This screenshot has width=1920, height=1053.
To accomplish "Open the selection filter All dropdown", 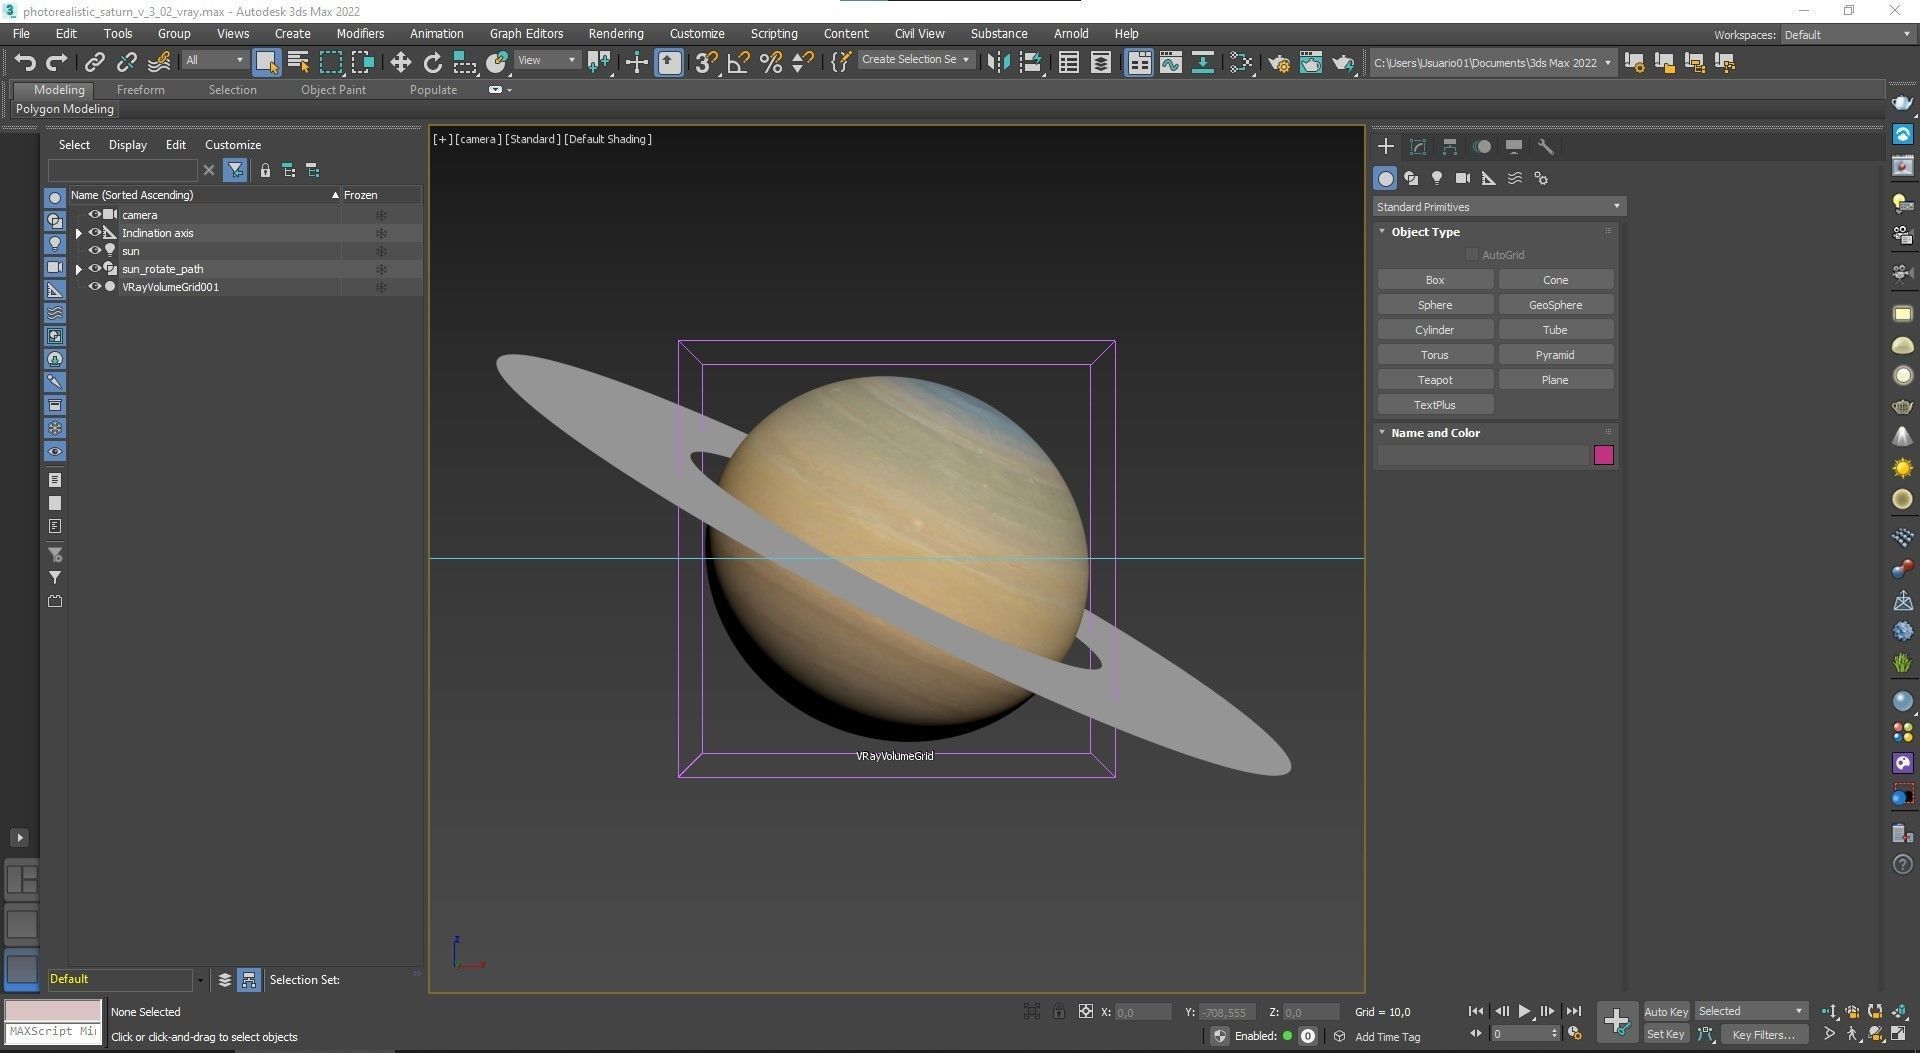I will click(214, 60).
